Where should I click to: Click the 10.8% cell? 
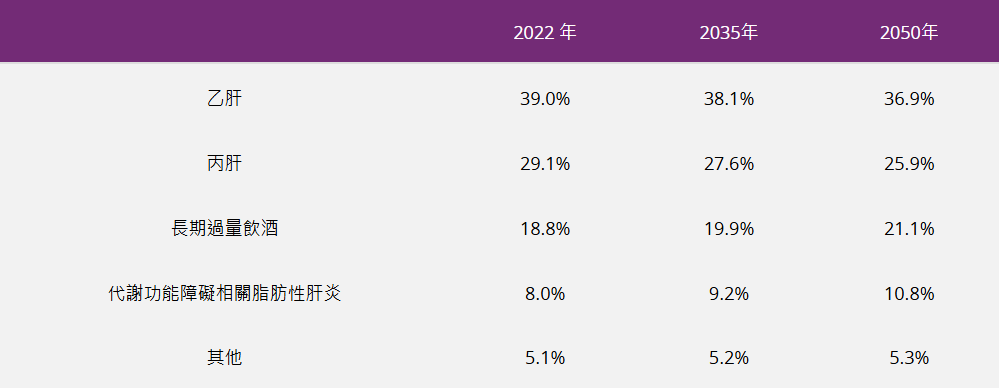click(x=909, y=294)
